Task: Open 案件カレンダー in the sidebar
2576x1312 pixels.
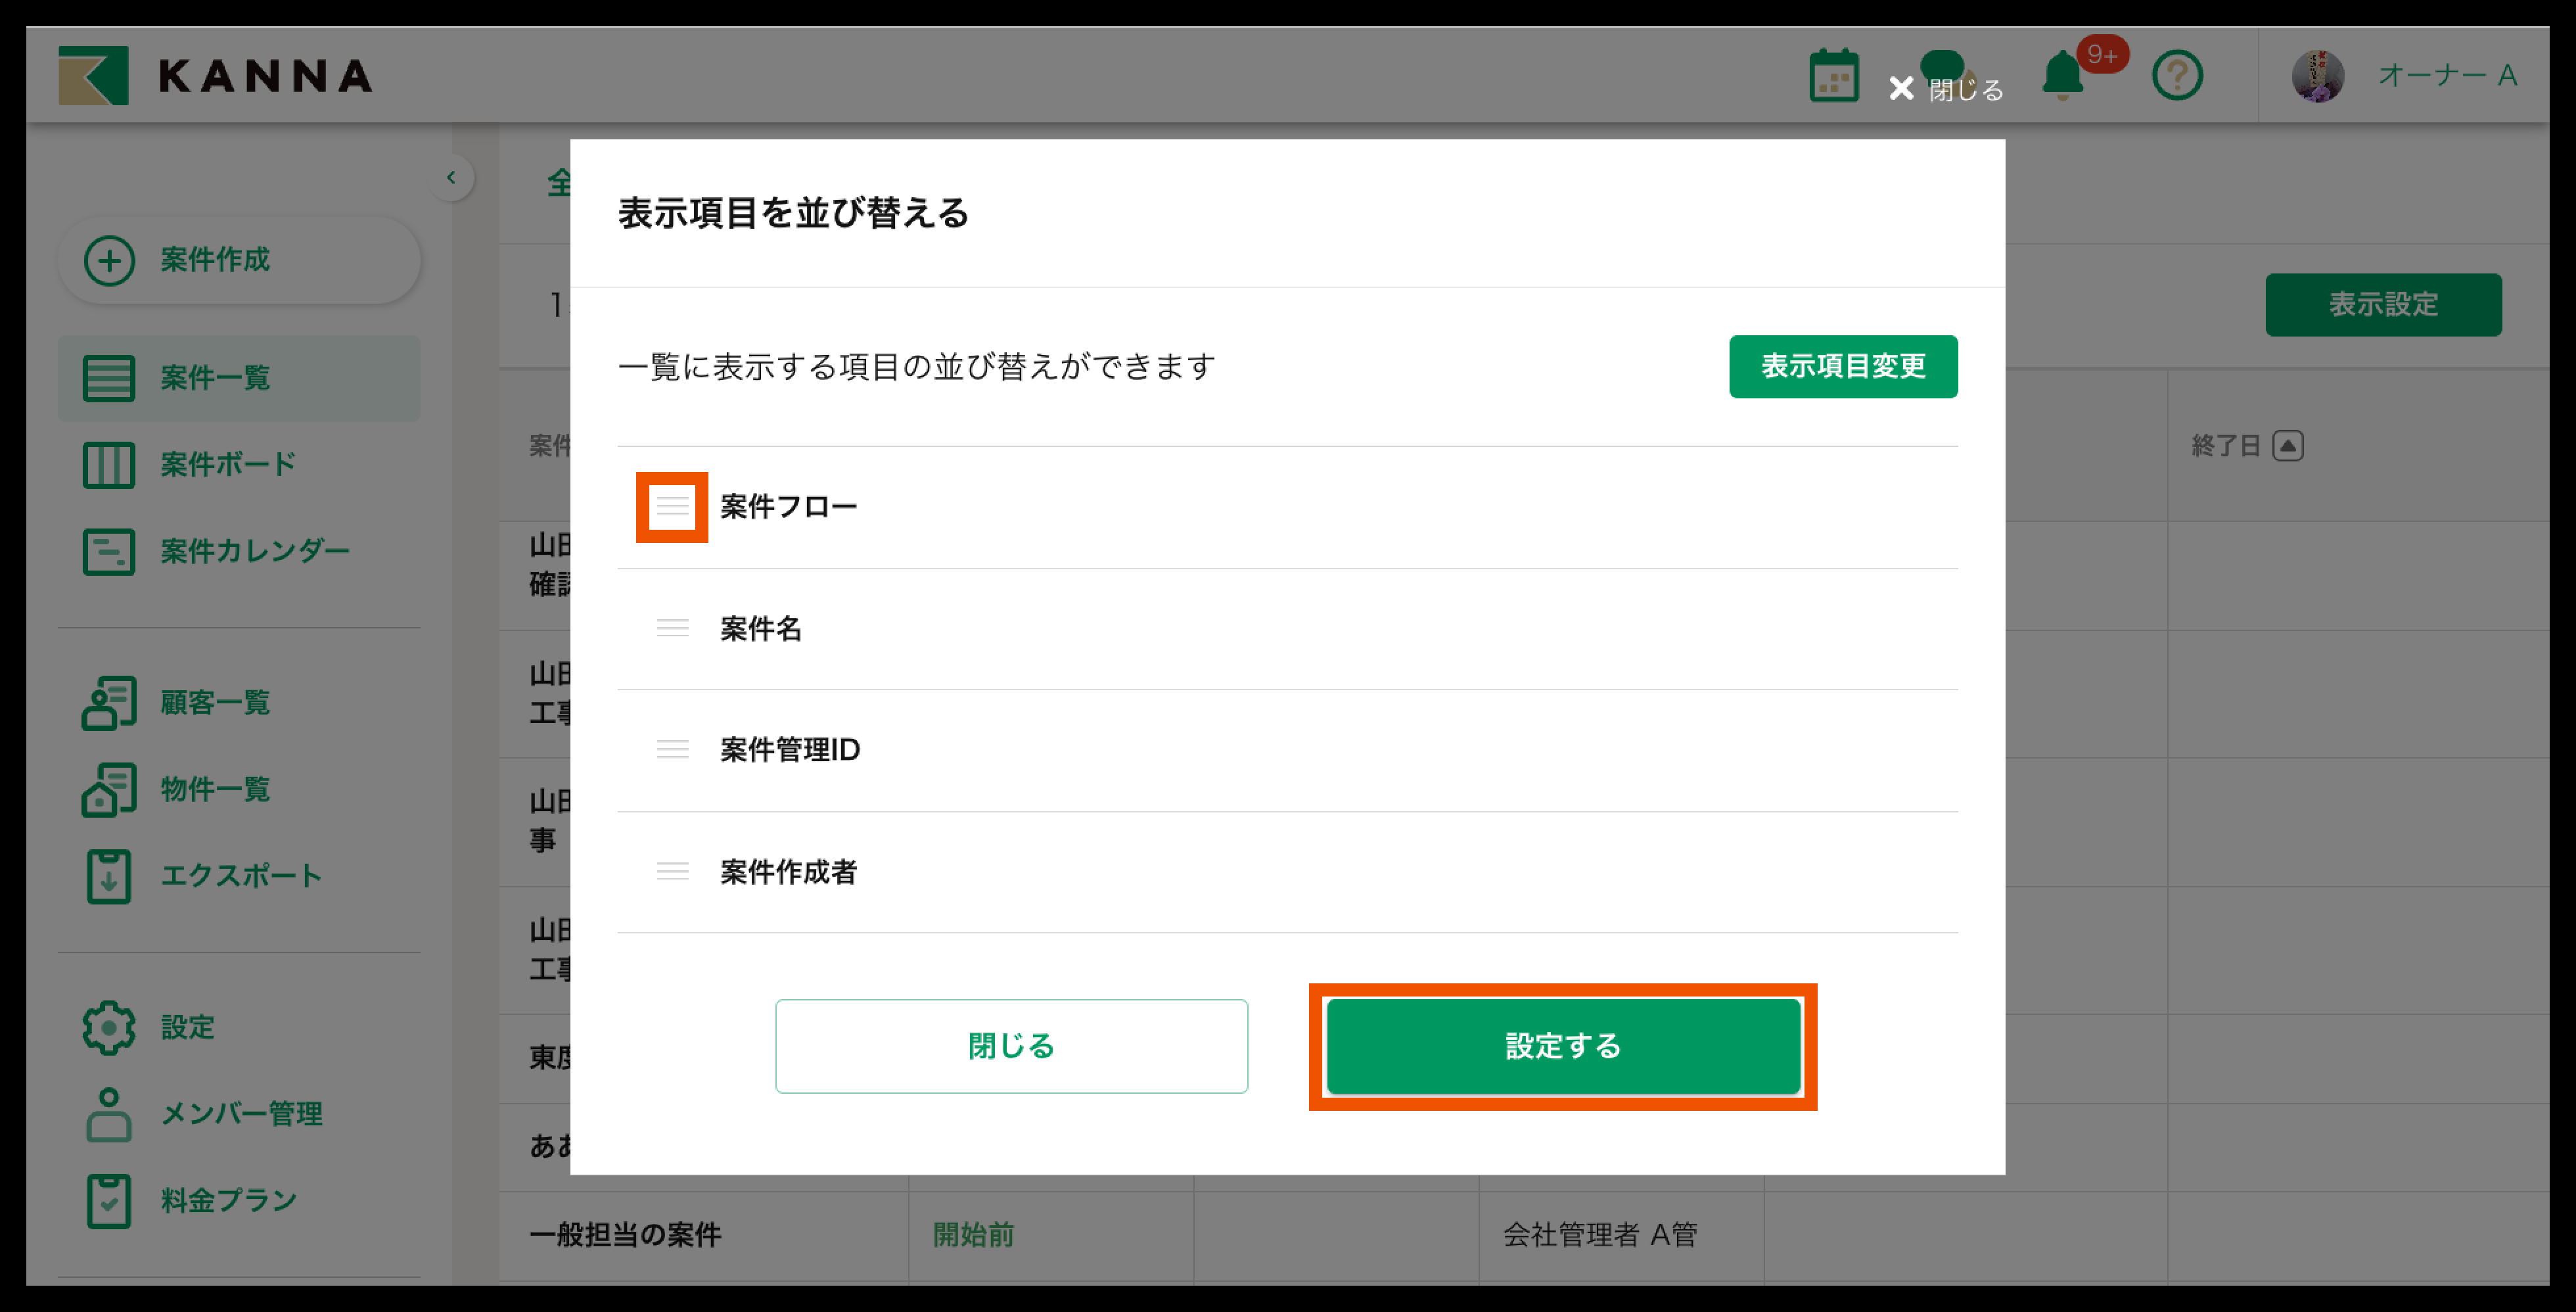Action: tap(254, 551)
